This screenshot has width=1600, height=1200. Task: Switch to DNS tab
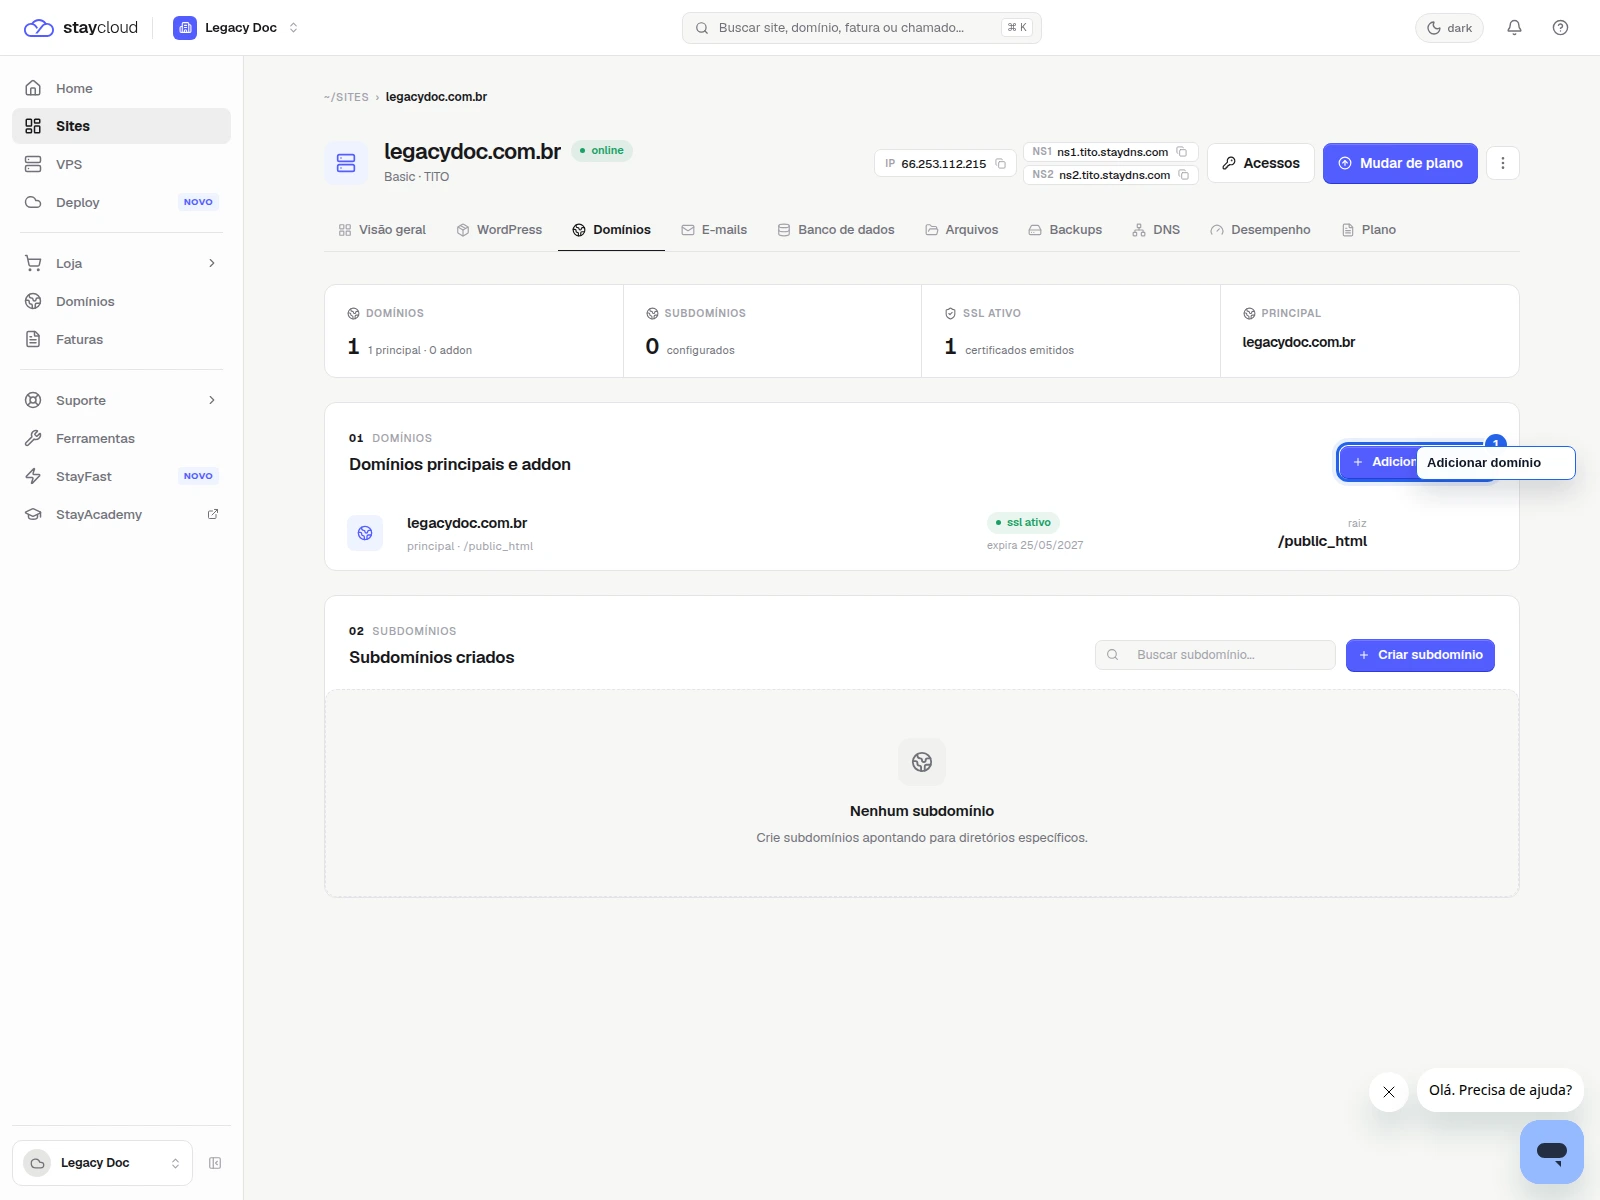tap(1156, 230)
